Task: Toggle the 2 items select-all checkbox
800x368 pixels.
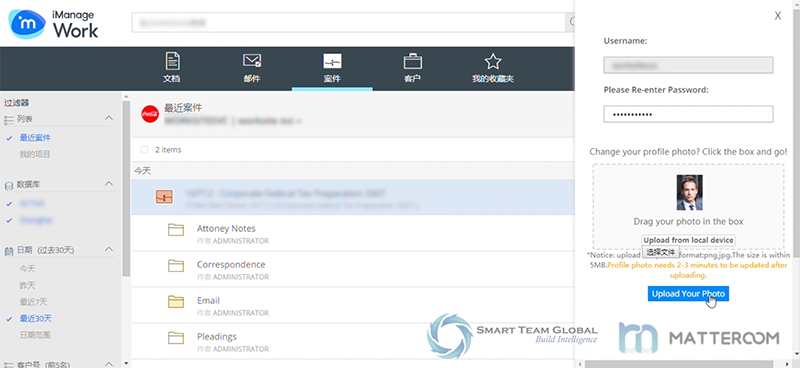Action: pyautogui.click(x=144, y=150)
